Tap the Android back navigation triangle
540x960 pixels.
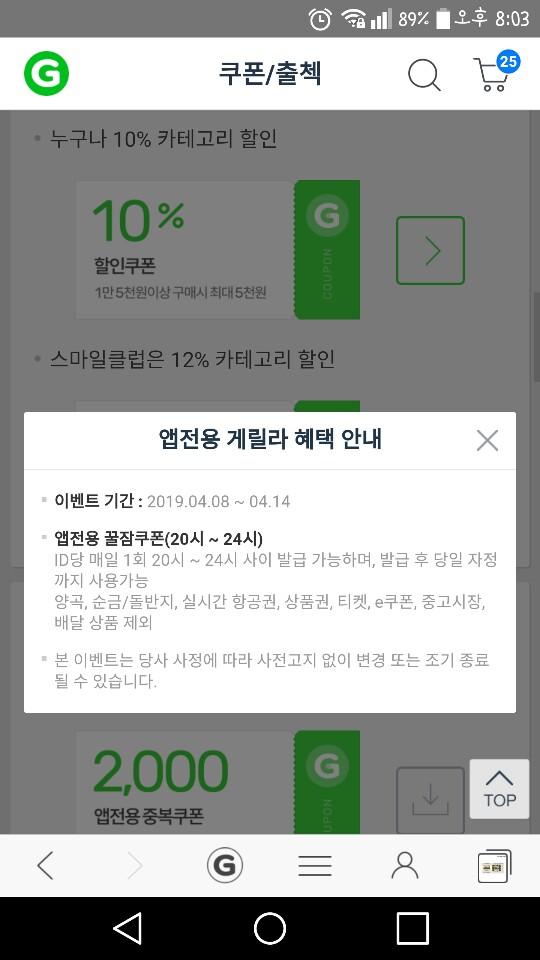pos(128,928)
